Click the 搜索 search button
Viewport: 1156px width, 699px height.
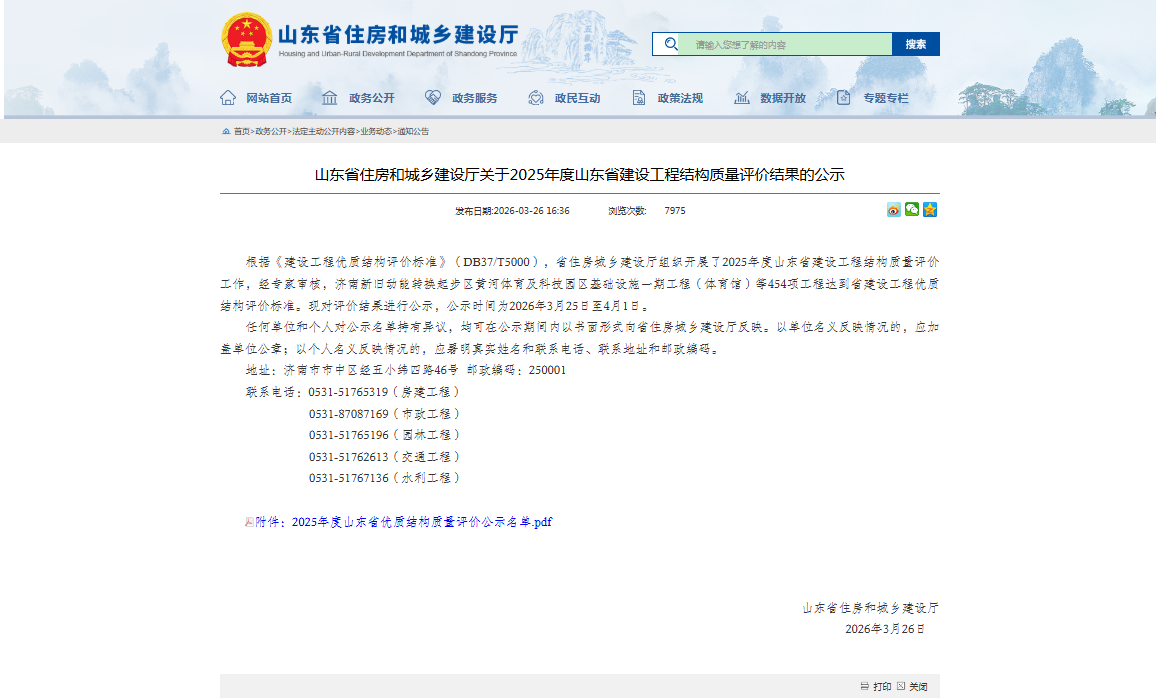(x=915, y=44)
